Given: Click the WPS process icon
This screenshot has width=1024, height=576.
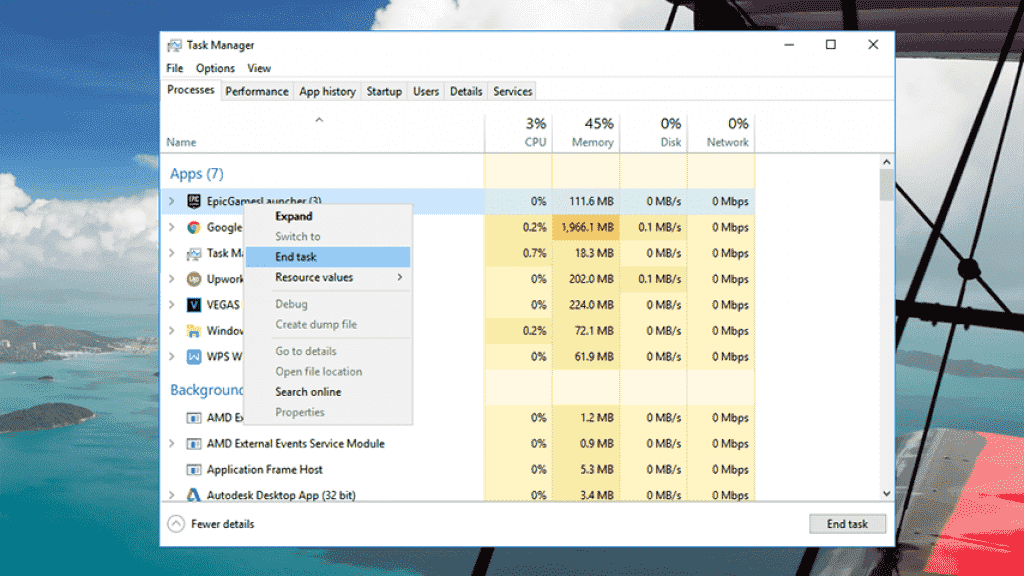Looking at the screenshot, I should coord(195,356).
